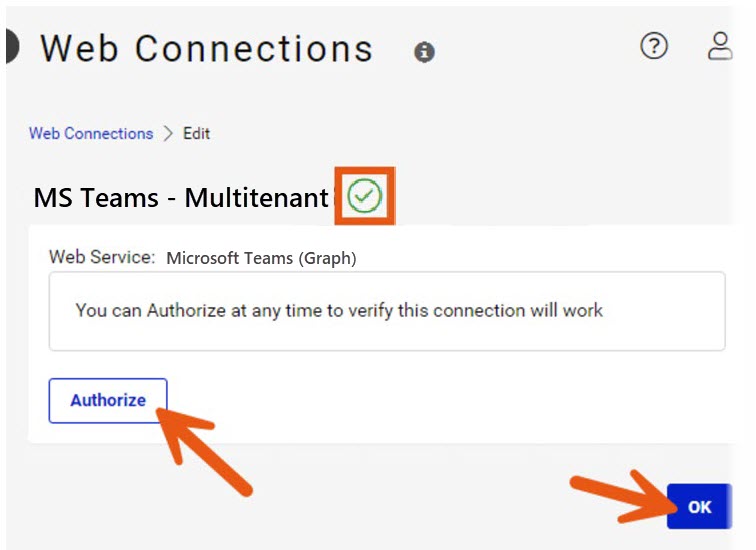Click the green checkmark status icon
Image resolution: width=756 pixels, height=550 pixels.
[x=364, y=195]
